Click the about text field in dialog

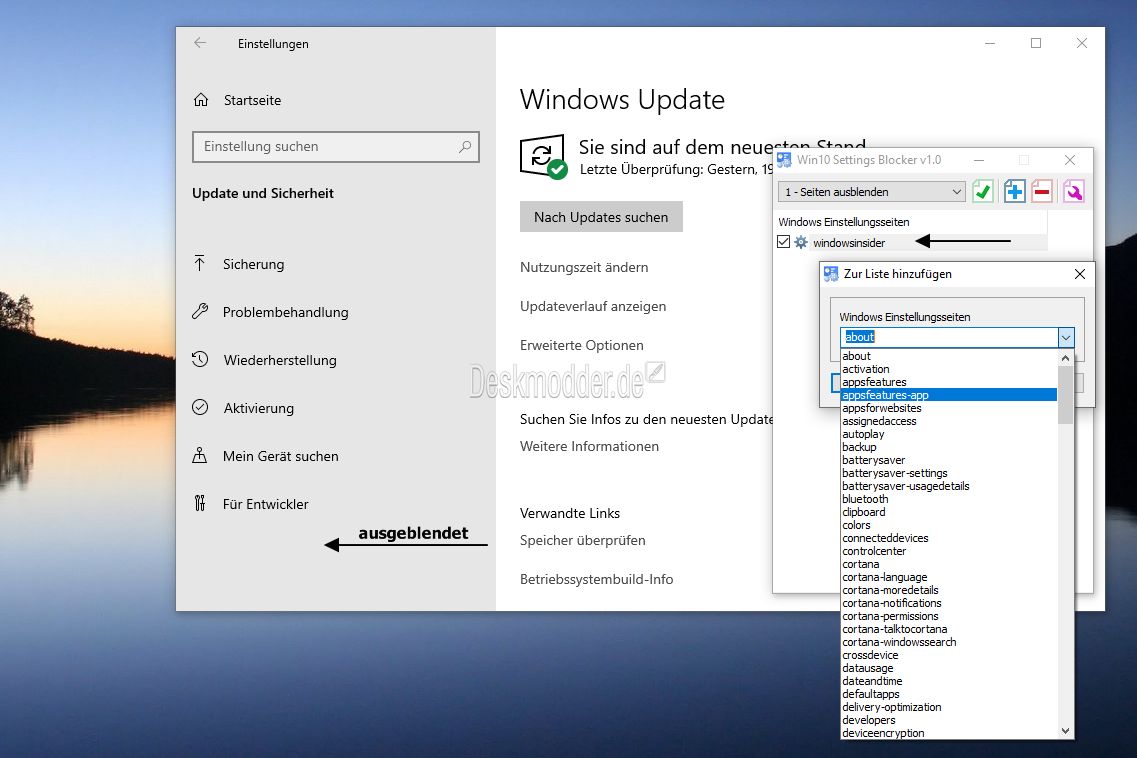click(949, 337)
